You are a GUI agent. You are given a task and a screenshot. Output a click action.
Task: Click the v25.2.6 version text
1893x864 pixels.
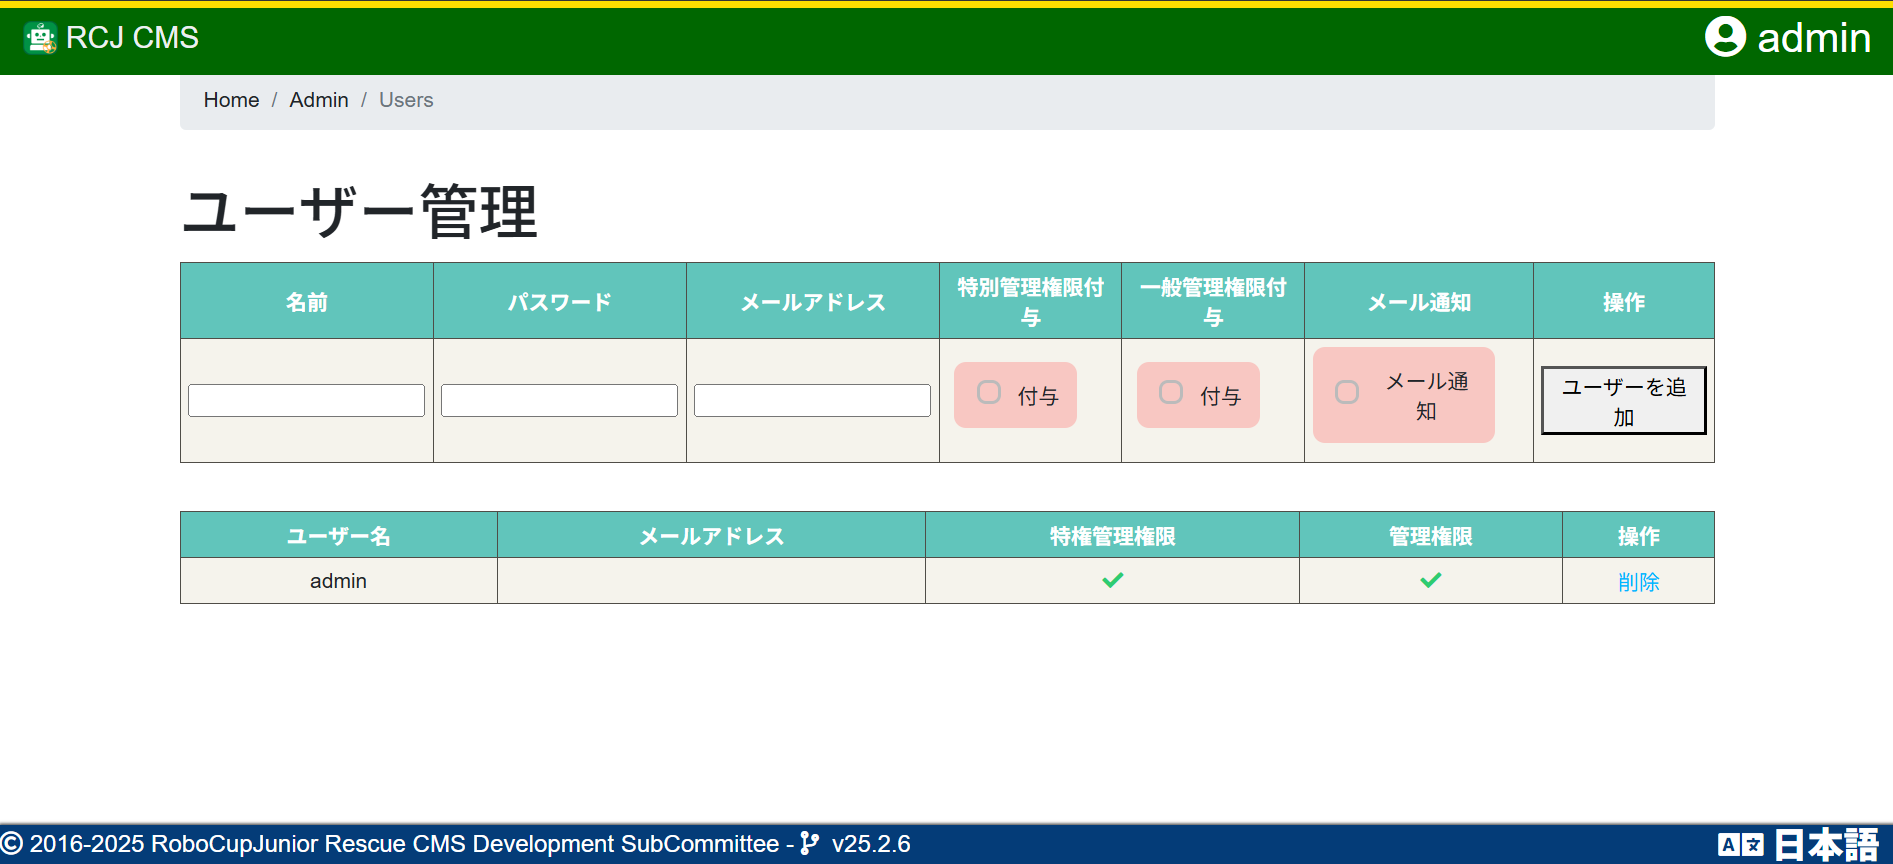click(x=871, y=844)
